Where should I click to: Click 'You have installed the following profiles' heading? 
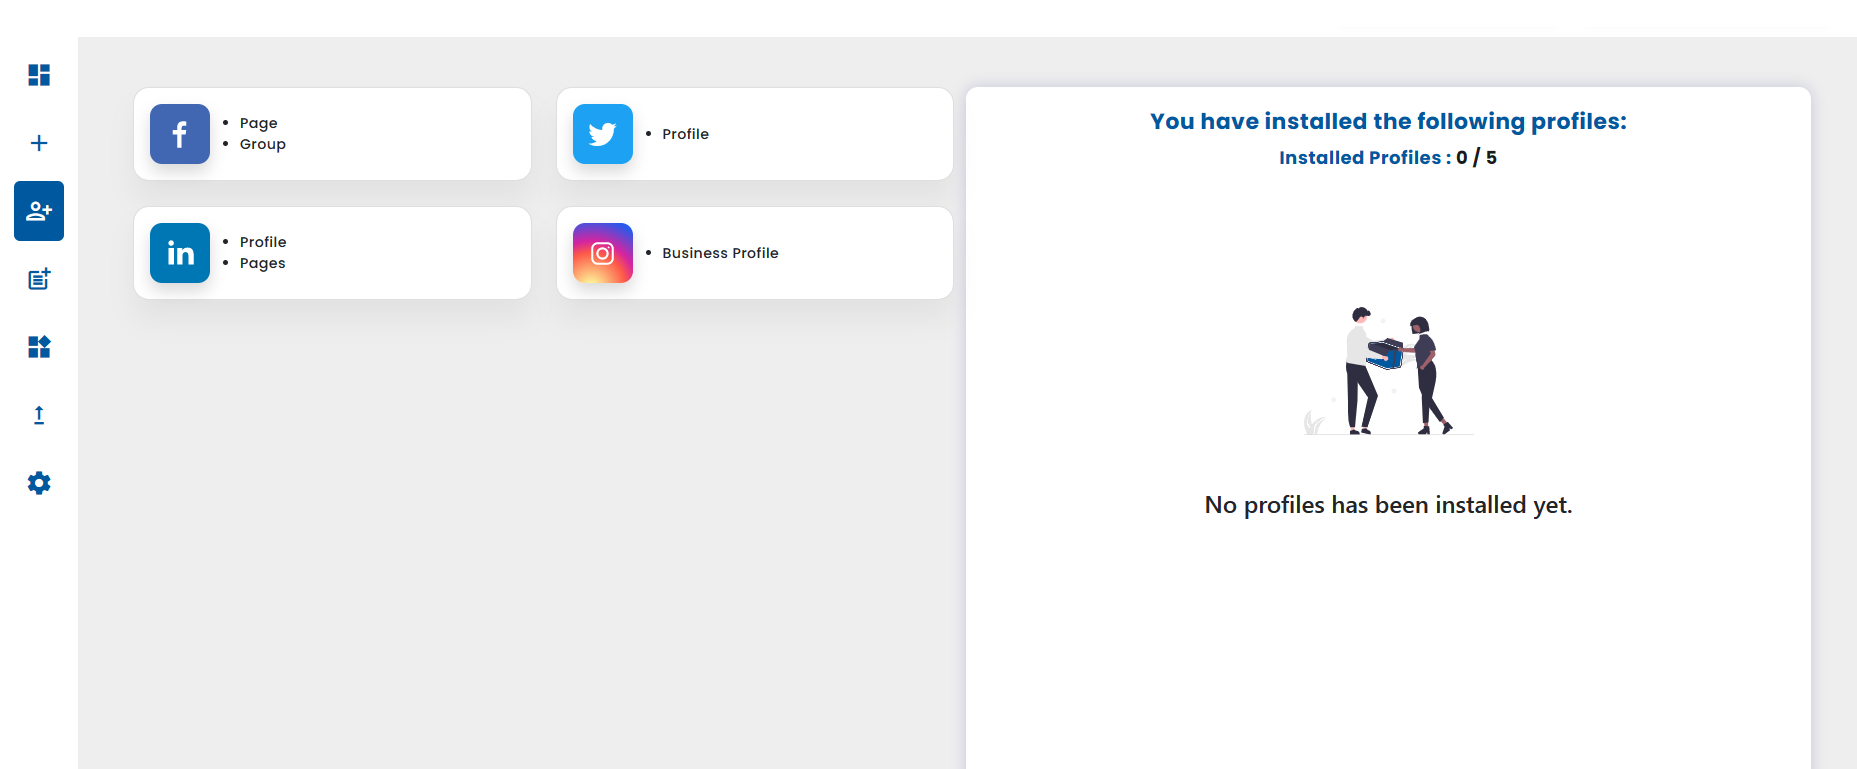pos(1388,121)
